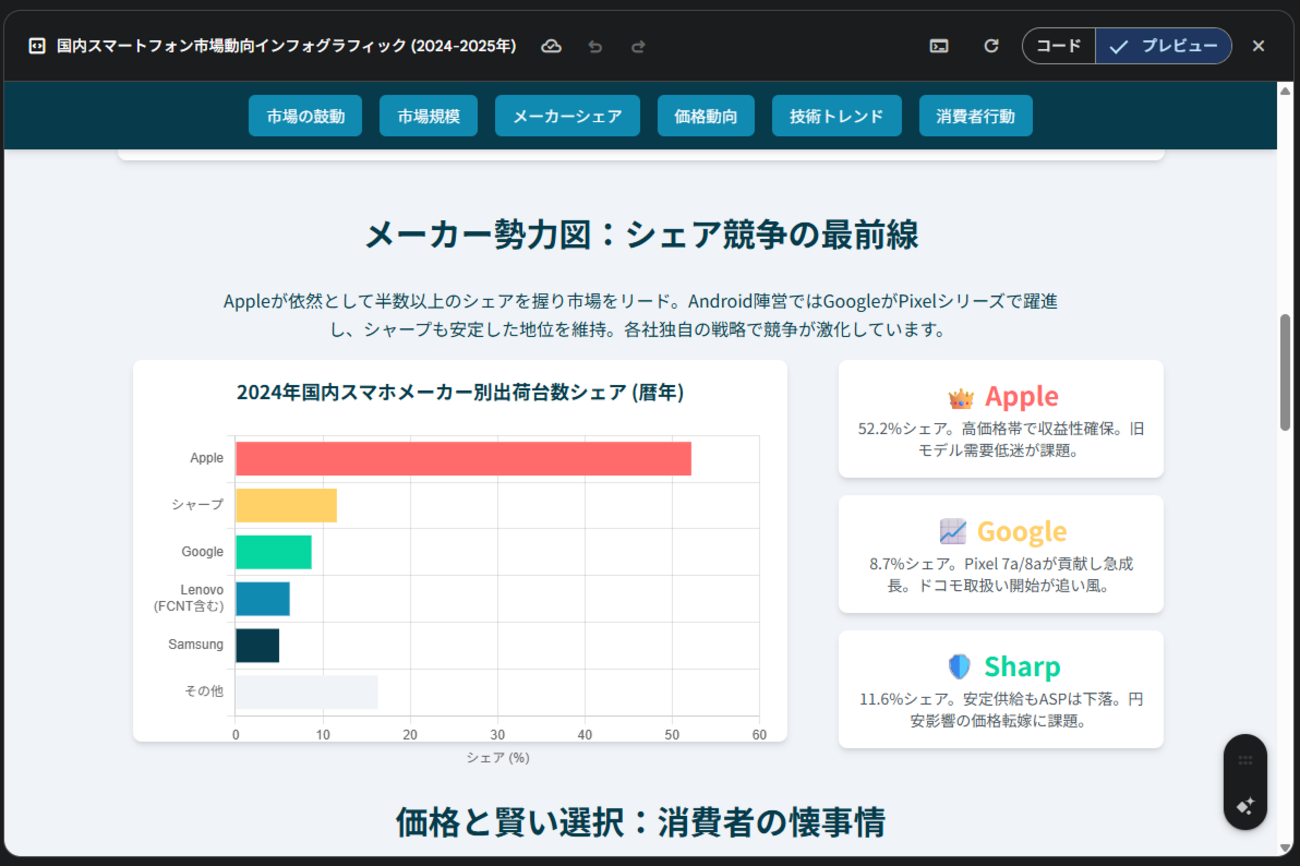The image size is (1300, 866).
Task: Click the Apple card's 52.2%シェア description
Action: pyautogui.click(x=1001, y=440)
